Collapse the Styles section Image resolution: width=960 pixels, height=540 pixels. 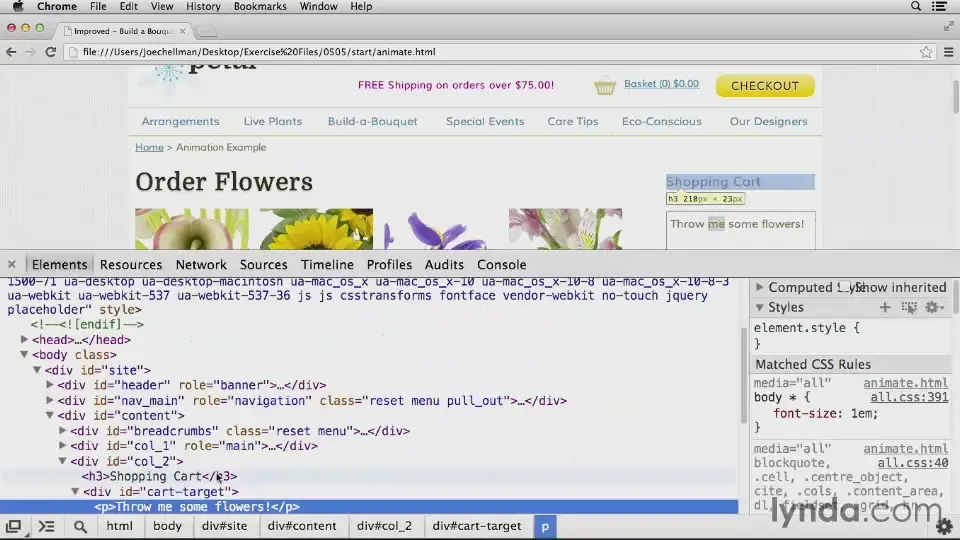point(759,307)
